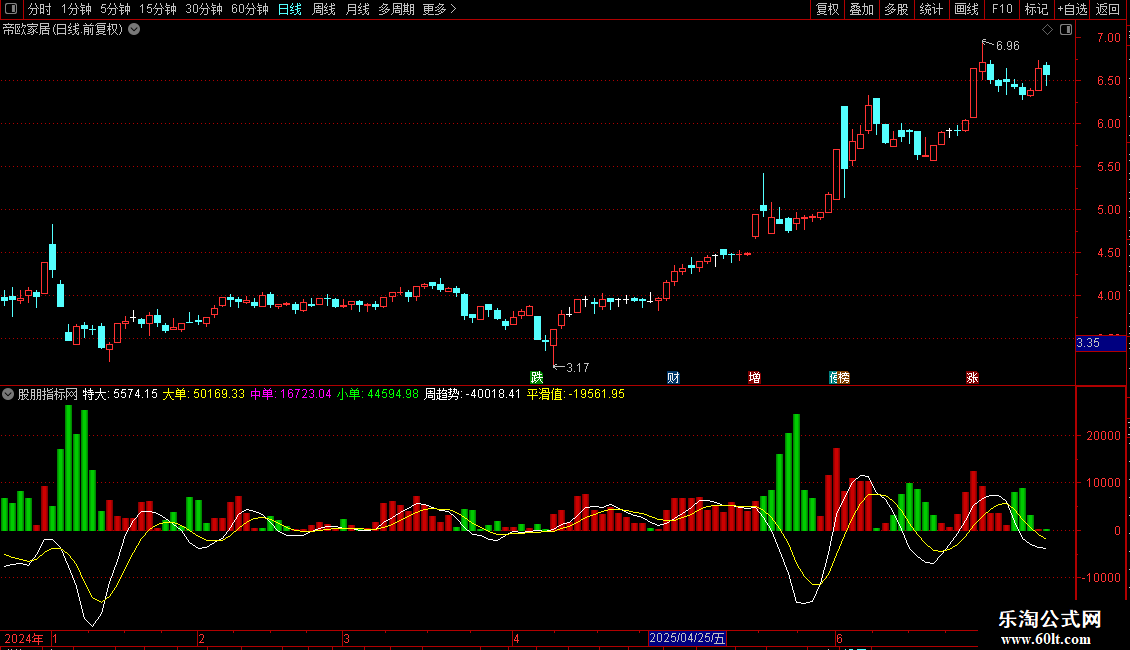This screenshot has height=650, width=1130.
Task: Switch to 15分钟 chart period
Action: [x=158, y=9]
